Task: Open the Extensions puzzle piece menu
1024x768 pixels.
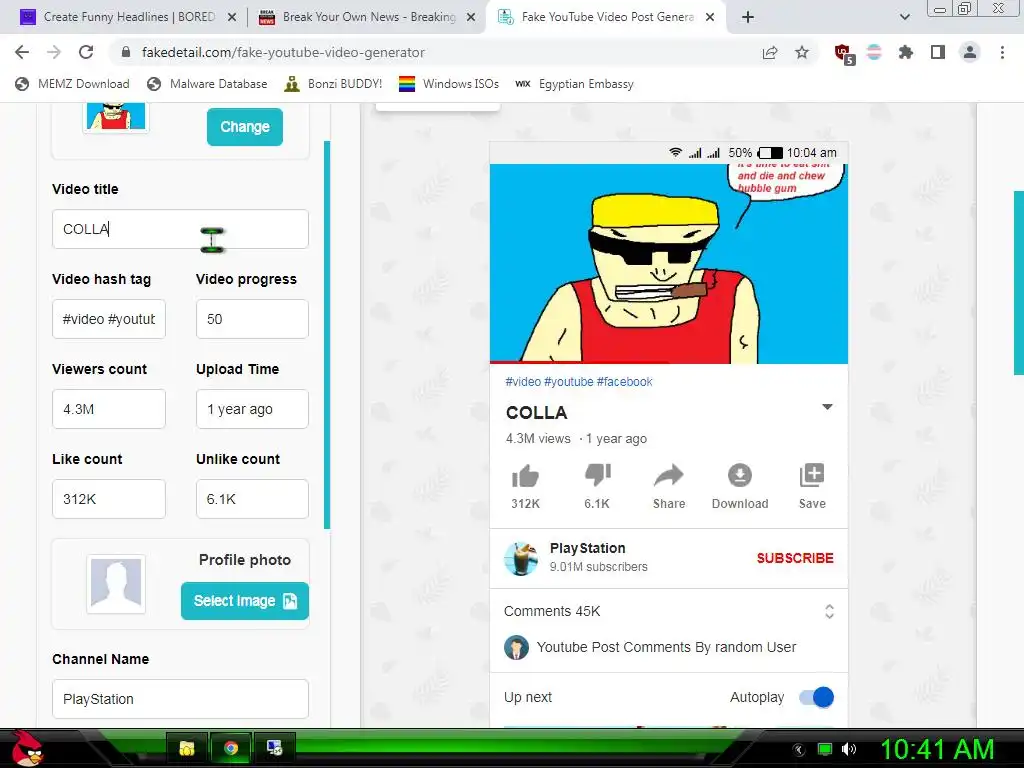Action: [906, 52]
